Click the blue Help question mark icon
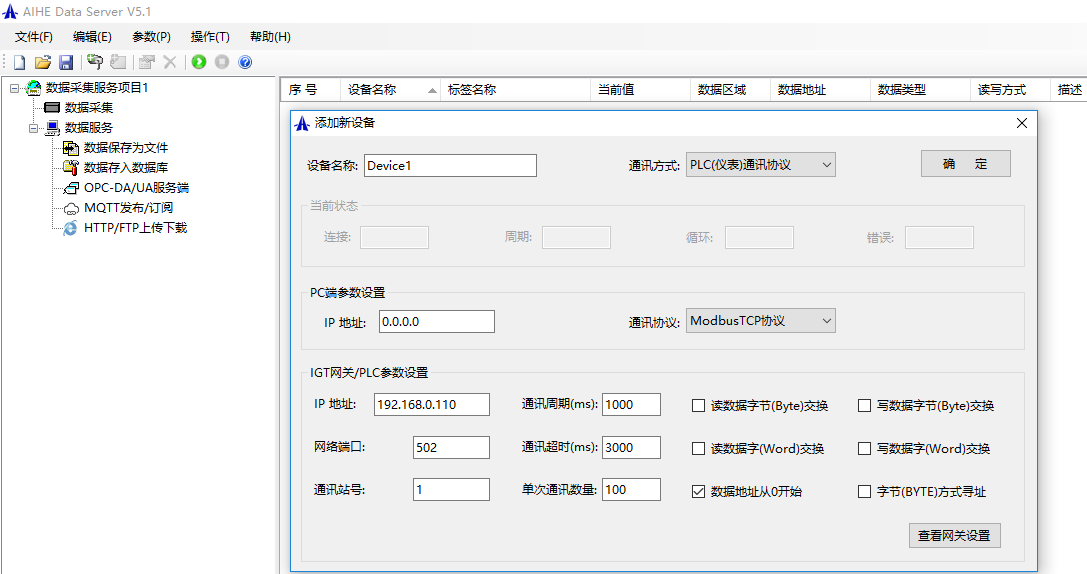The width and height of the screenshot is (1087, 574). point(245,62)
